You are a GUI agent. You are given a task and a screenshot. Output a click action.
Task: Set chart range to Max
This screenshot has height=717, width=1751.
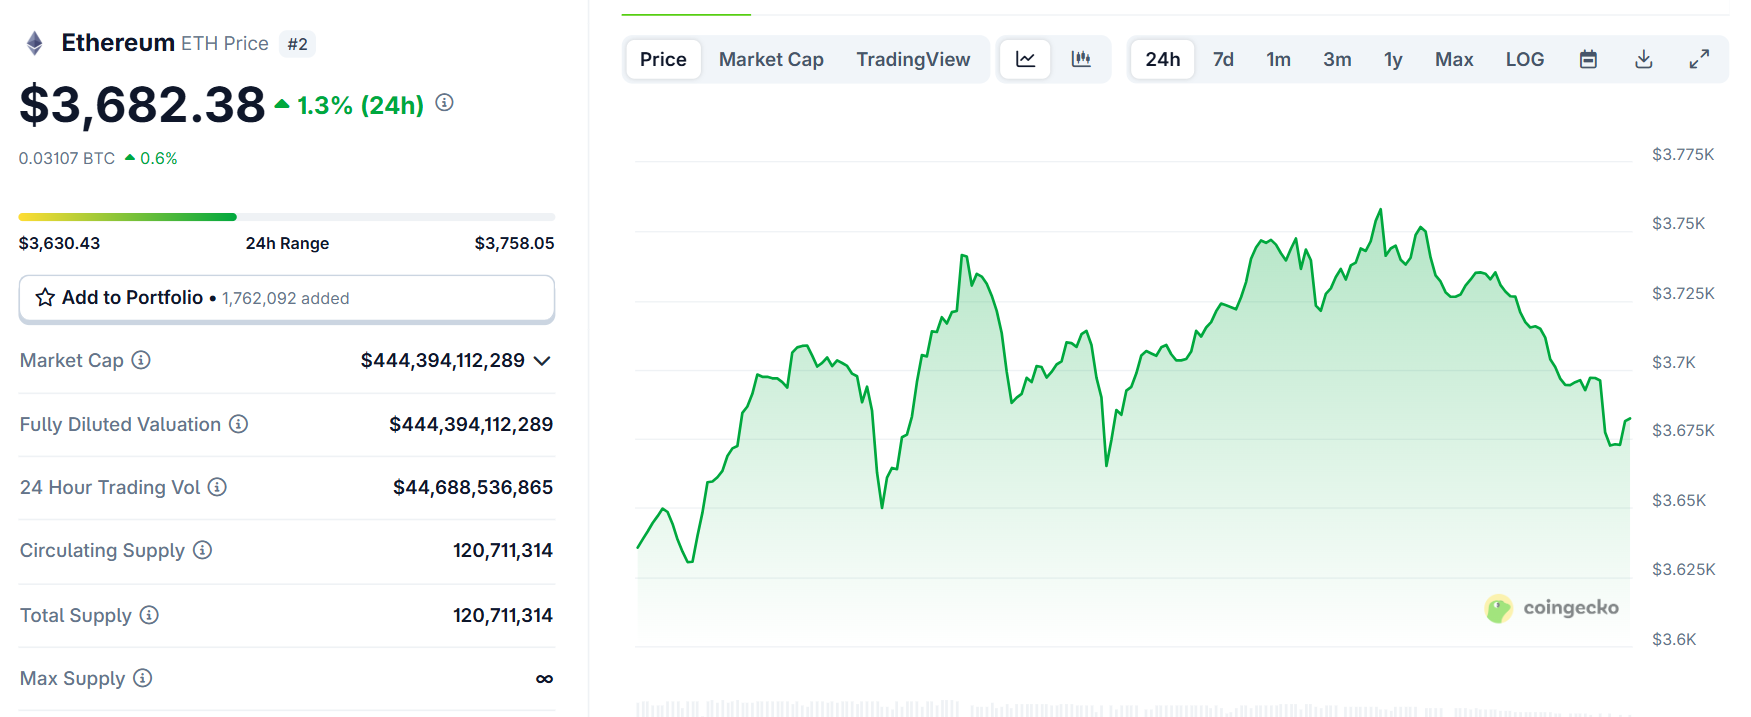click(1454, 59)
